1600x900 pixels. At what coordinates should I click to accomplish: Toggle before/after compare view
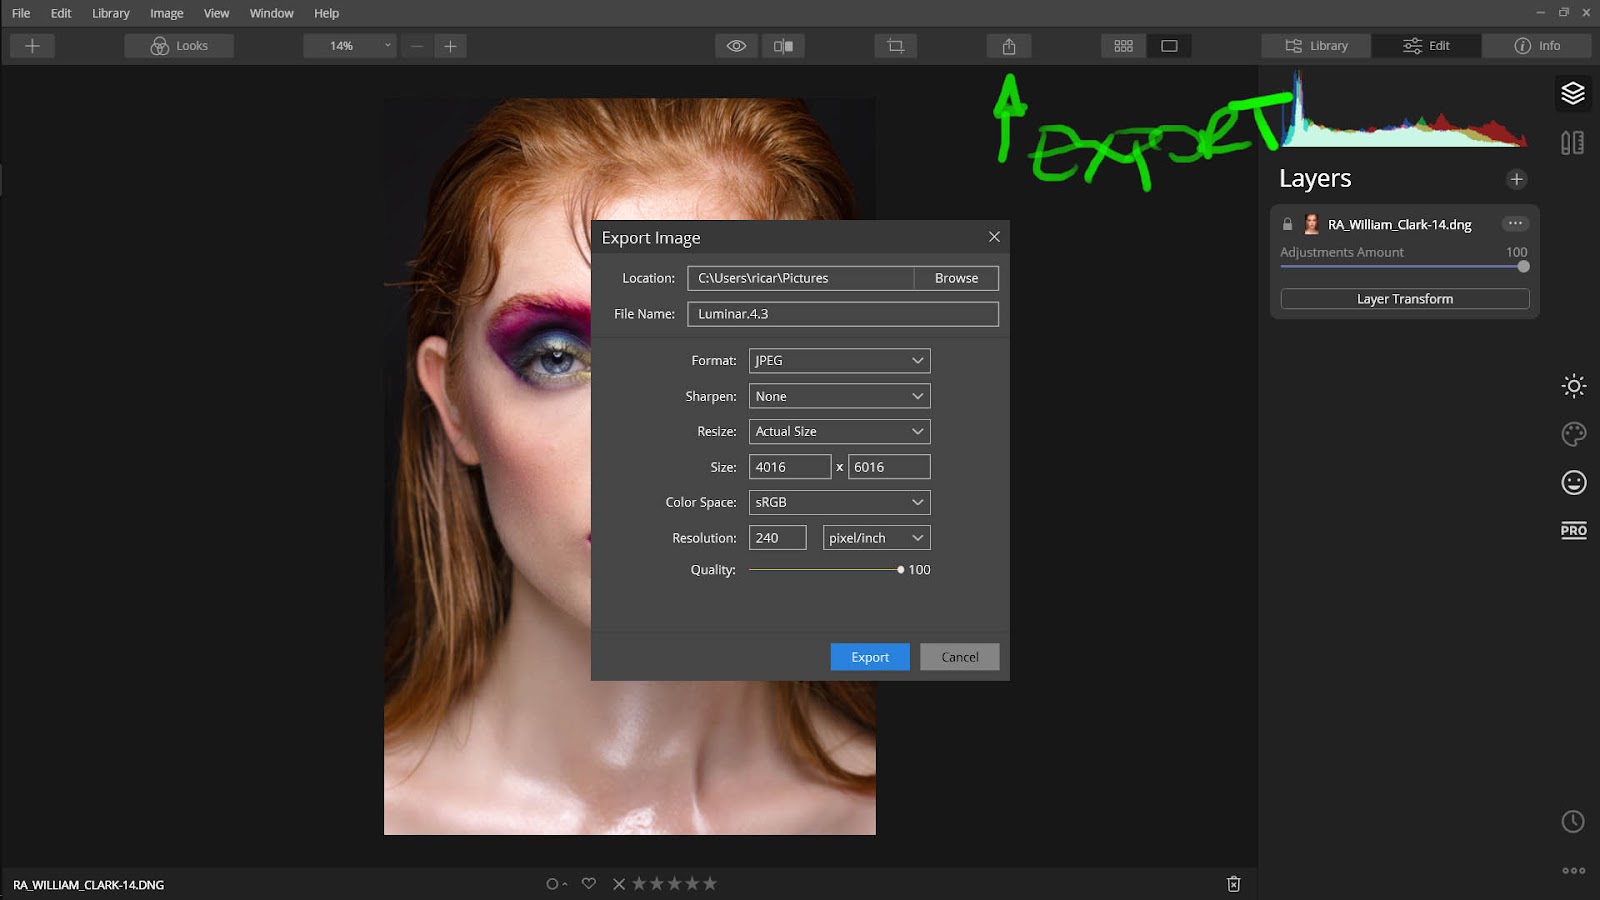(783, 46)
